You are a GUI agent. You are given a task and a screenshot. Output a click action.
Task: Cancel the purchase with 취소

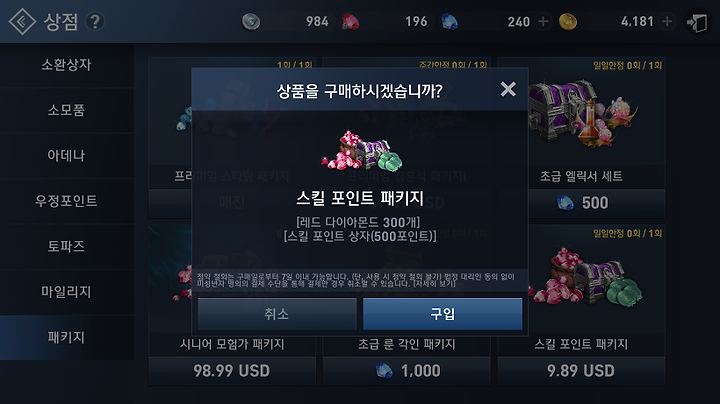tap(277, 314)
